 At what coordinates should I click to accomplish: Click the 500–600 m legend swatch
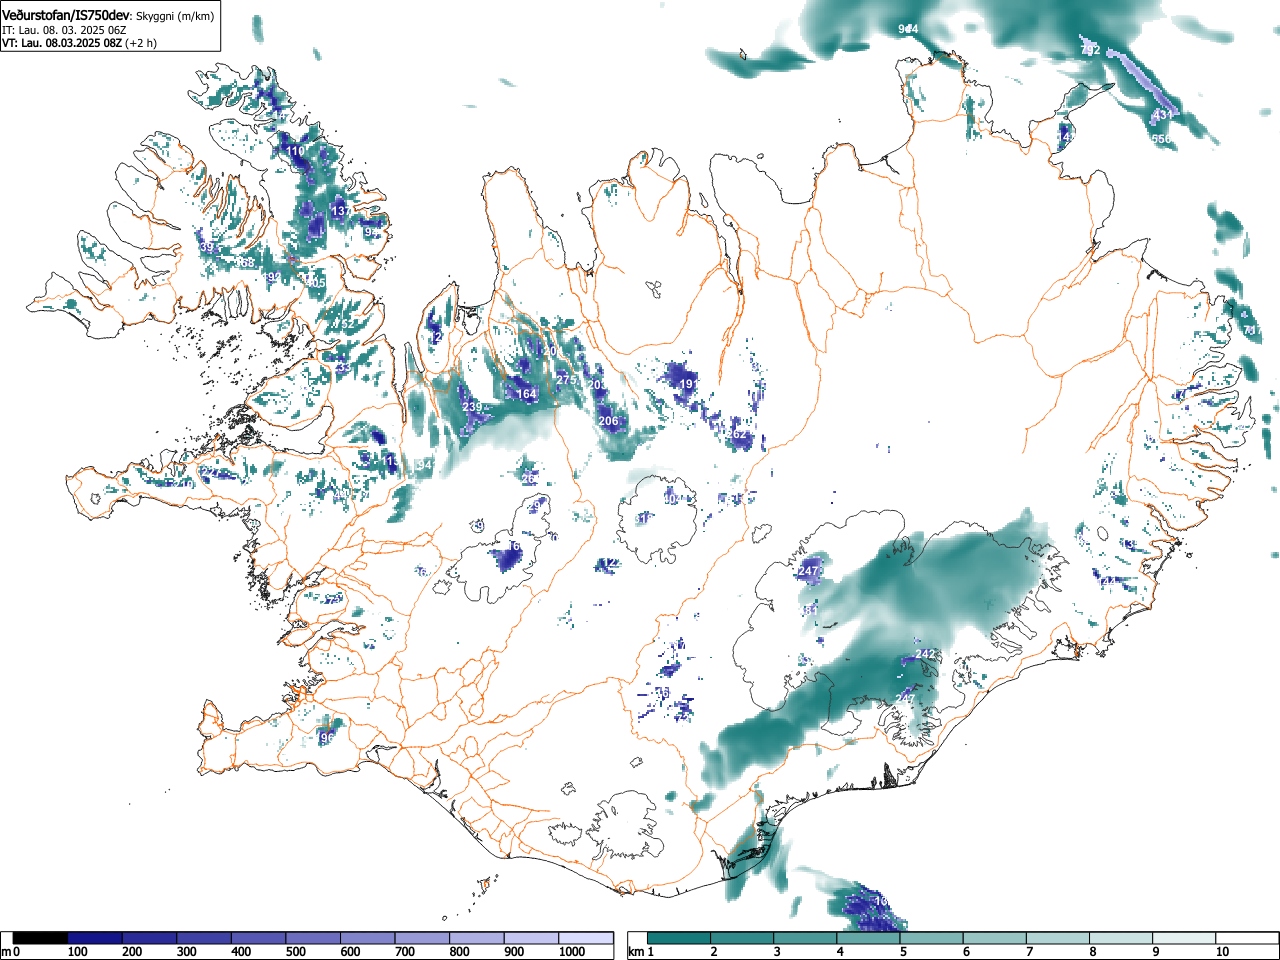(313, 938)
